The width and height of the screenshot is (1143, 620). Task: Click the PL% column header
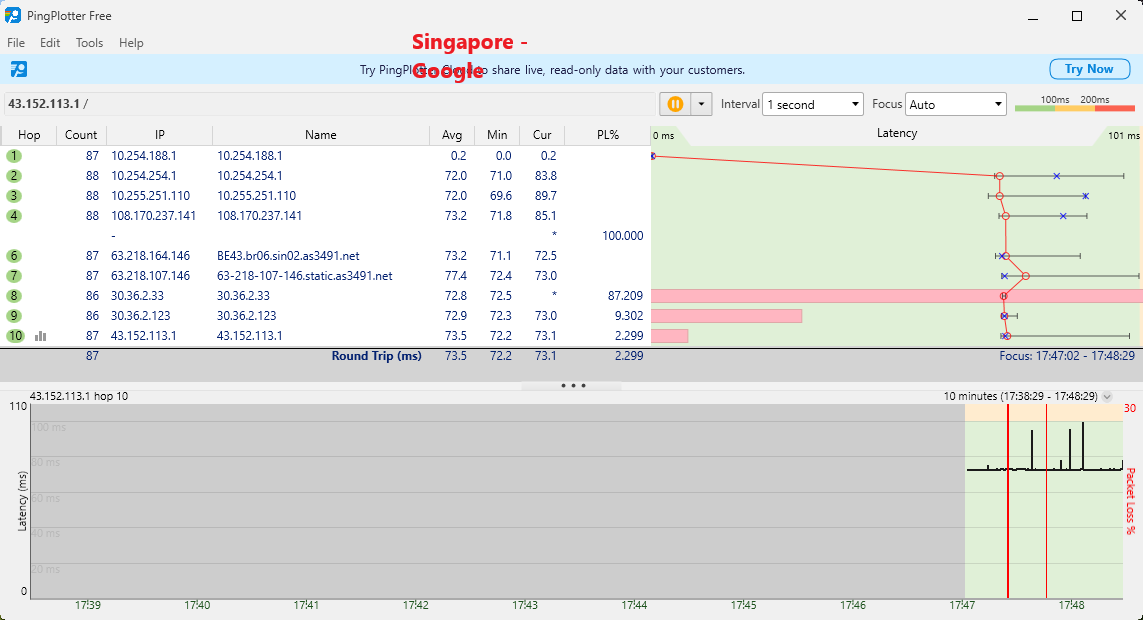click(x=608, y=135)
